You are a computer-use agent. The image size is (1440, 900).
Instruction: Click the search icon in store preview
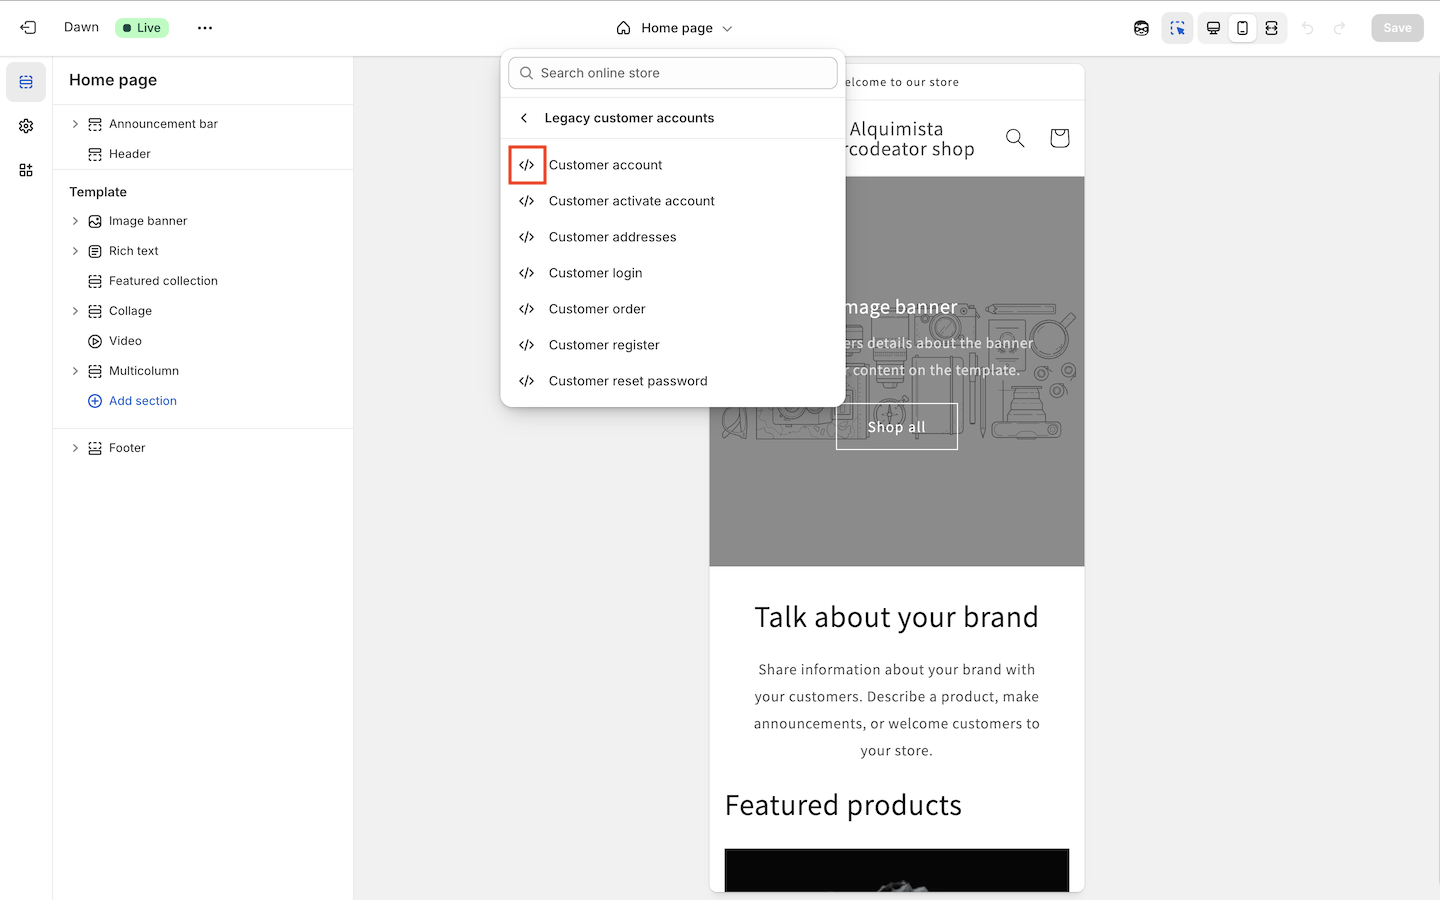click(1015, 138)
